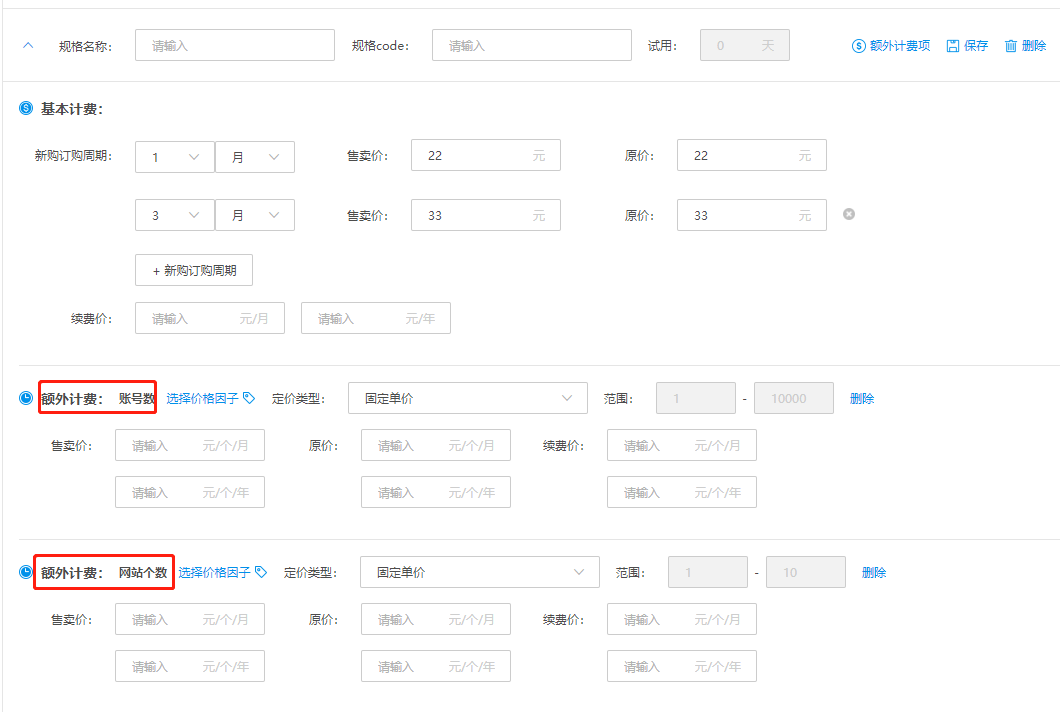Open 定价类型 dropdown for 网站个数
Viewport: 1060px width, 712px height.
[x=479, y=572]
